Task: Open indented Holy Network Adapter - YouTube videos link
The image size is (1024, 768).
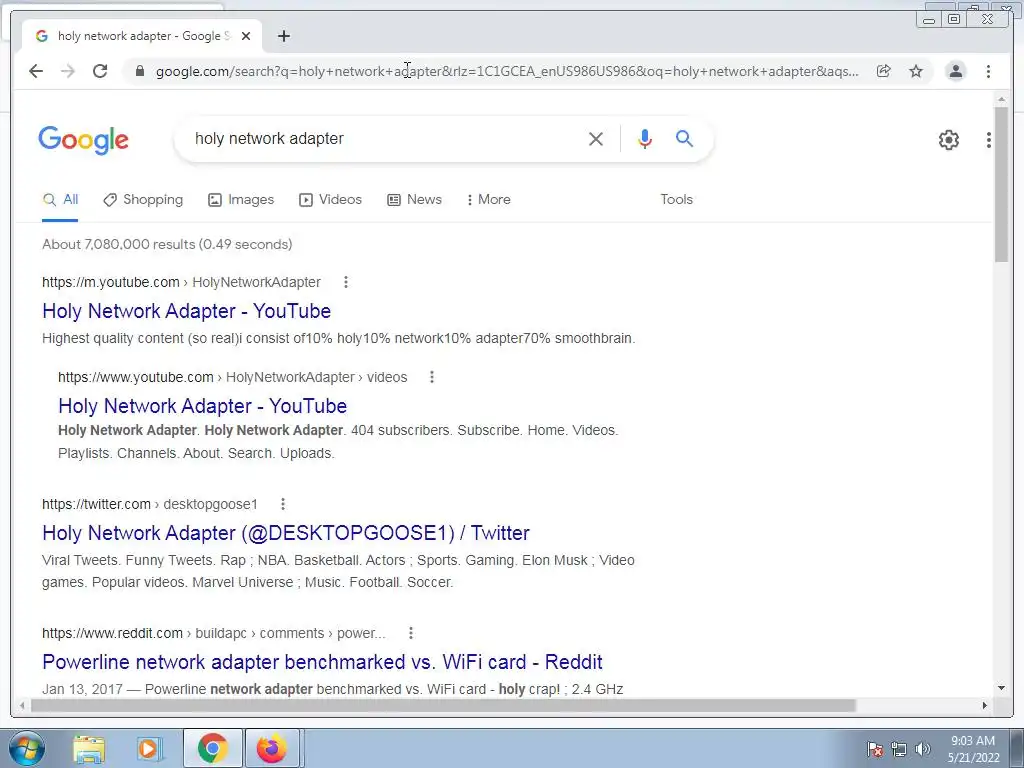Action: click(202, 406)
